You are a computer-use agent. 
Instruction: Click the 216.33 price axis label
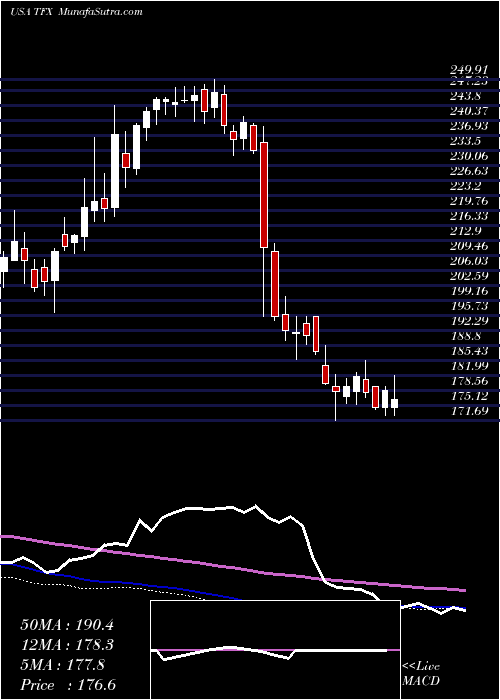click(468, 217)
